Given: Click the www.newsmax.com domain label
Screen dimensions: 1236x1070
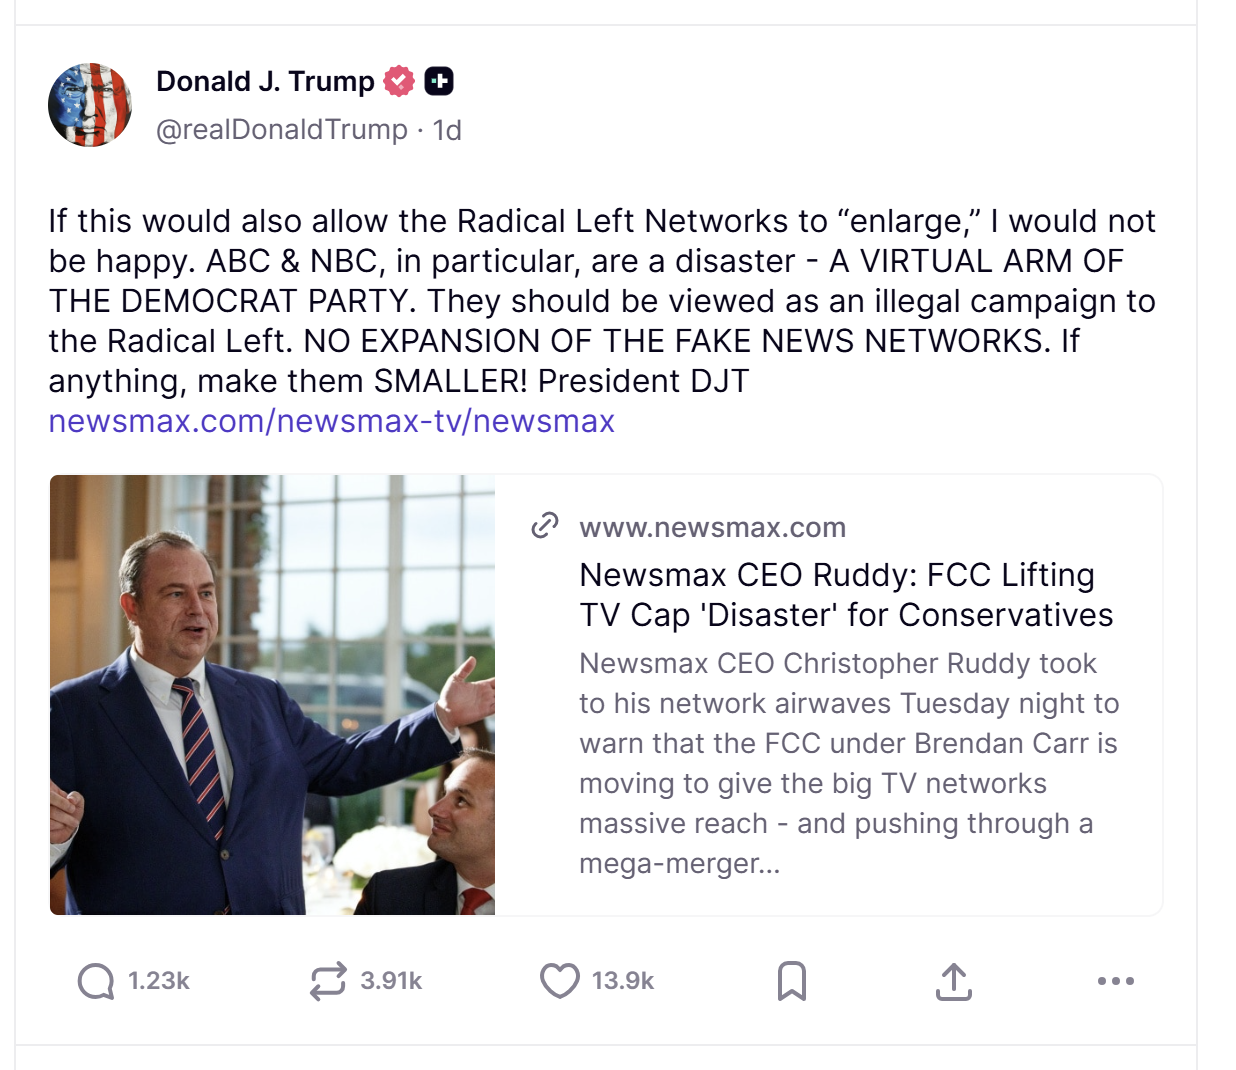Looking at the screenshot, I should click(x=712, y=527).
